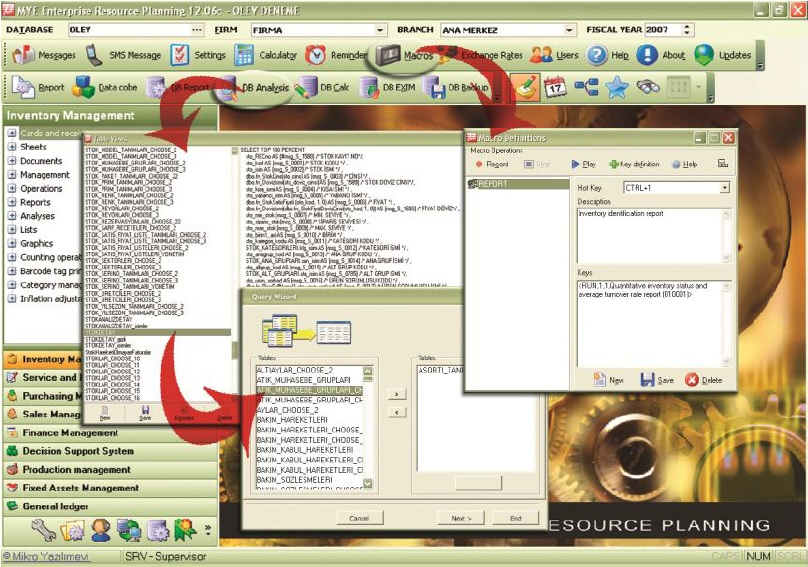The width and height of the screenshot is (808, 567).
Task: Adjust the FISCAL YEAR stepper
Action: (x=686, y=30)
